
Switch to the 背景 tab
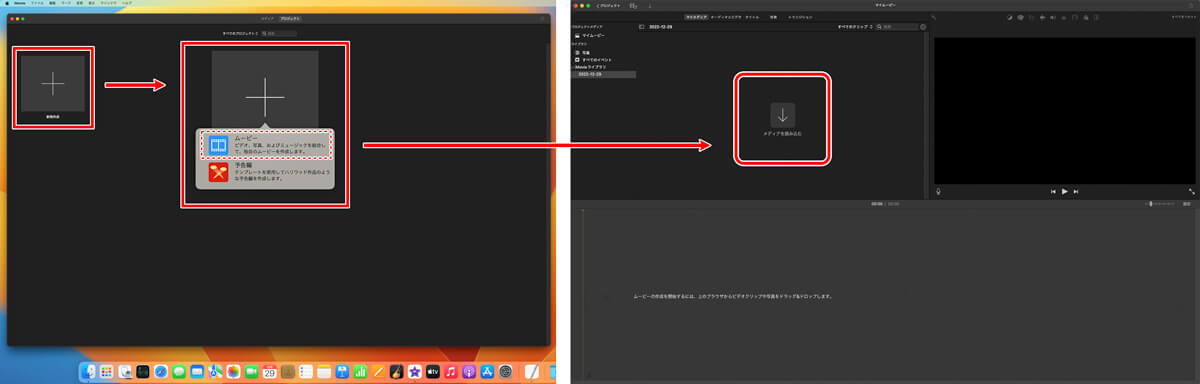click(773, 17)
